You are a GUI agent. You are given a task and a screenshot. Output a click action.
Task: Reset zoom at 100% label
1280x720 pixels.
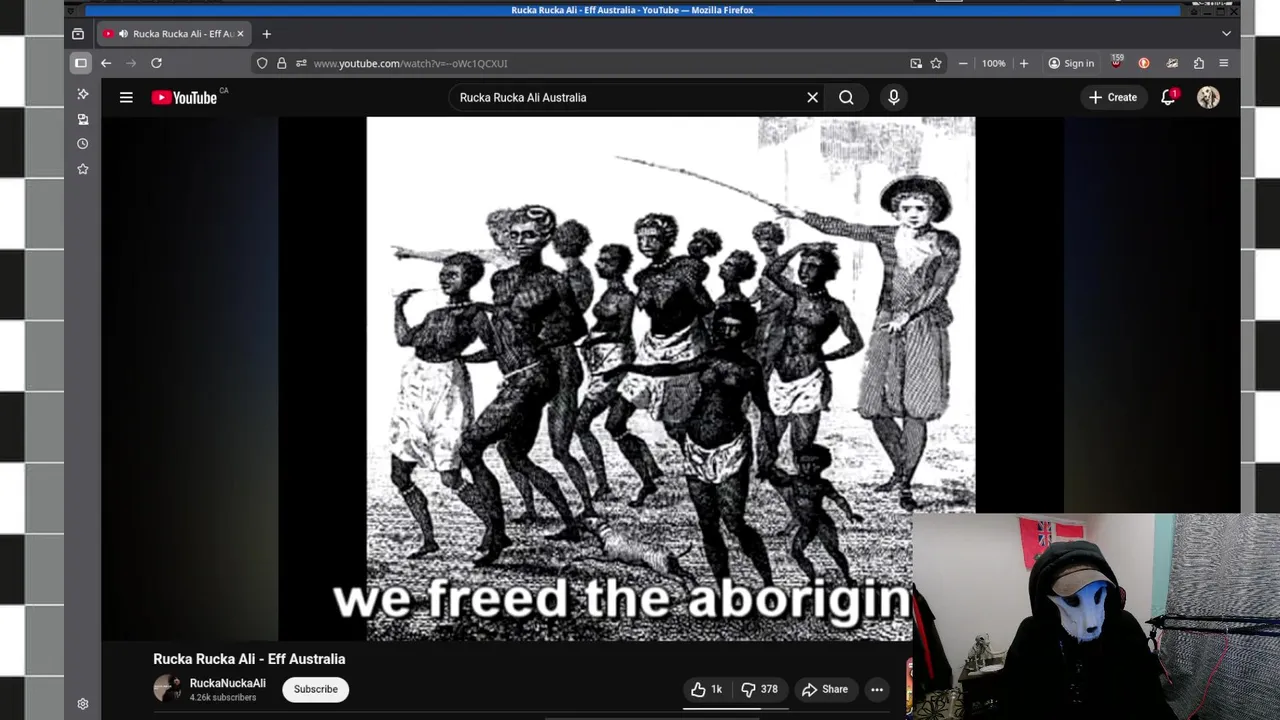(993, 63)
